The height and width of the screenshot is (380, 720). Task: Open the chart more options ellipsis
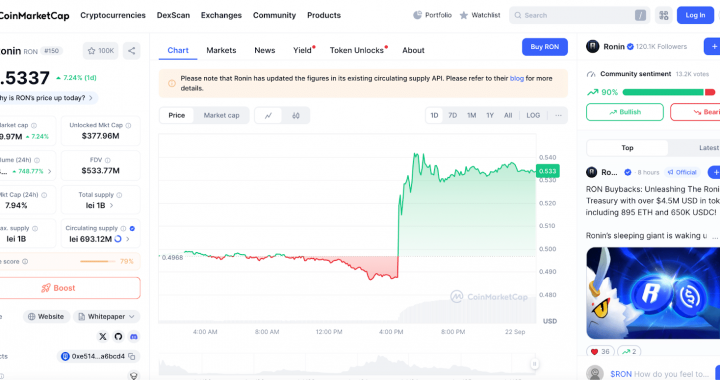point(558,115)
